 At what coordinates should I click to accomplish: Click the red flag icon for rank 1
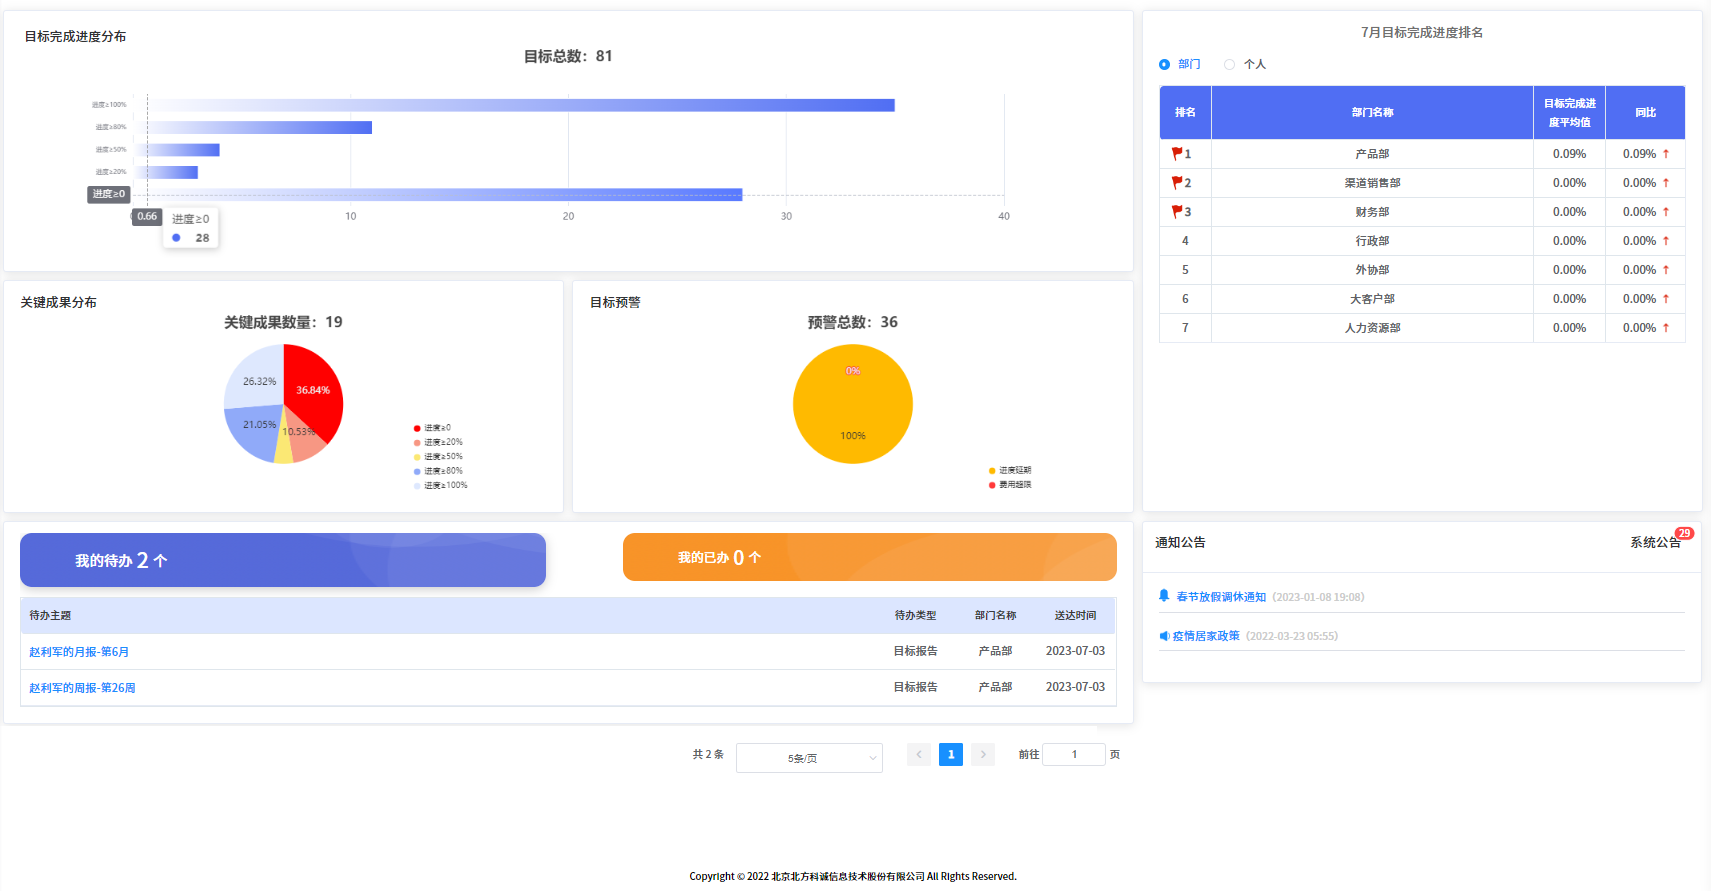(x=1177, y=154)
